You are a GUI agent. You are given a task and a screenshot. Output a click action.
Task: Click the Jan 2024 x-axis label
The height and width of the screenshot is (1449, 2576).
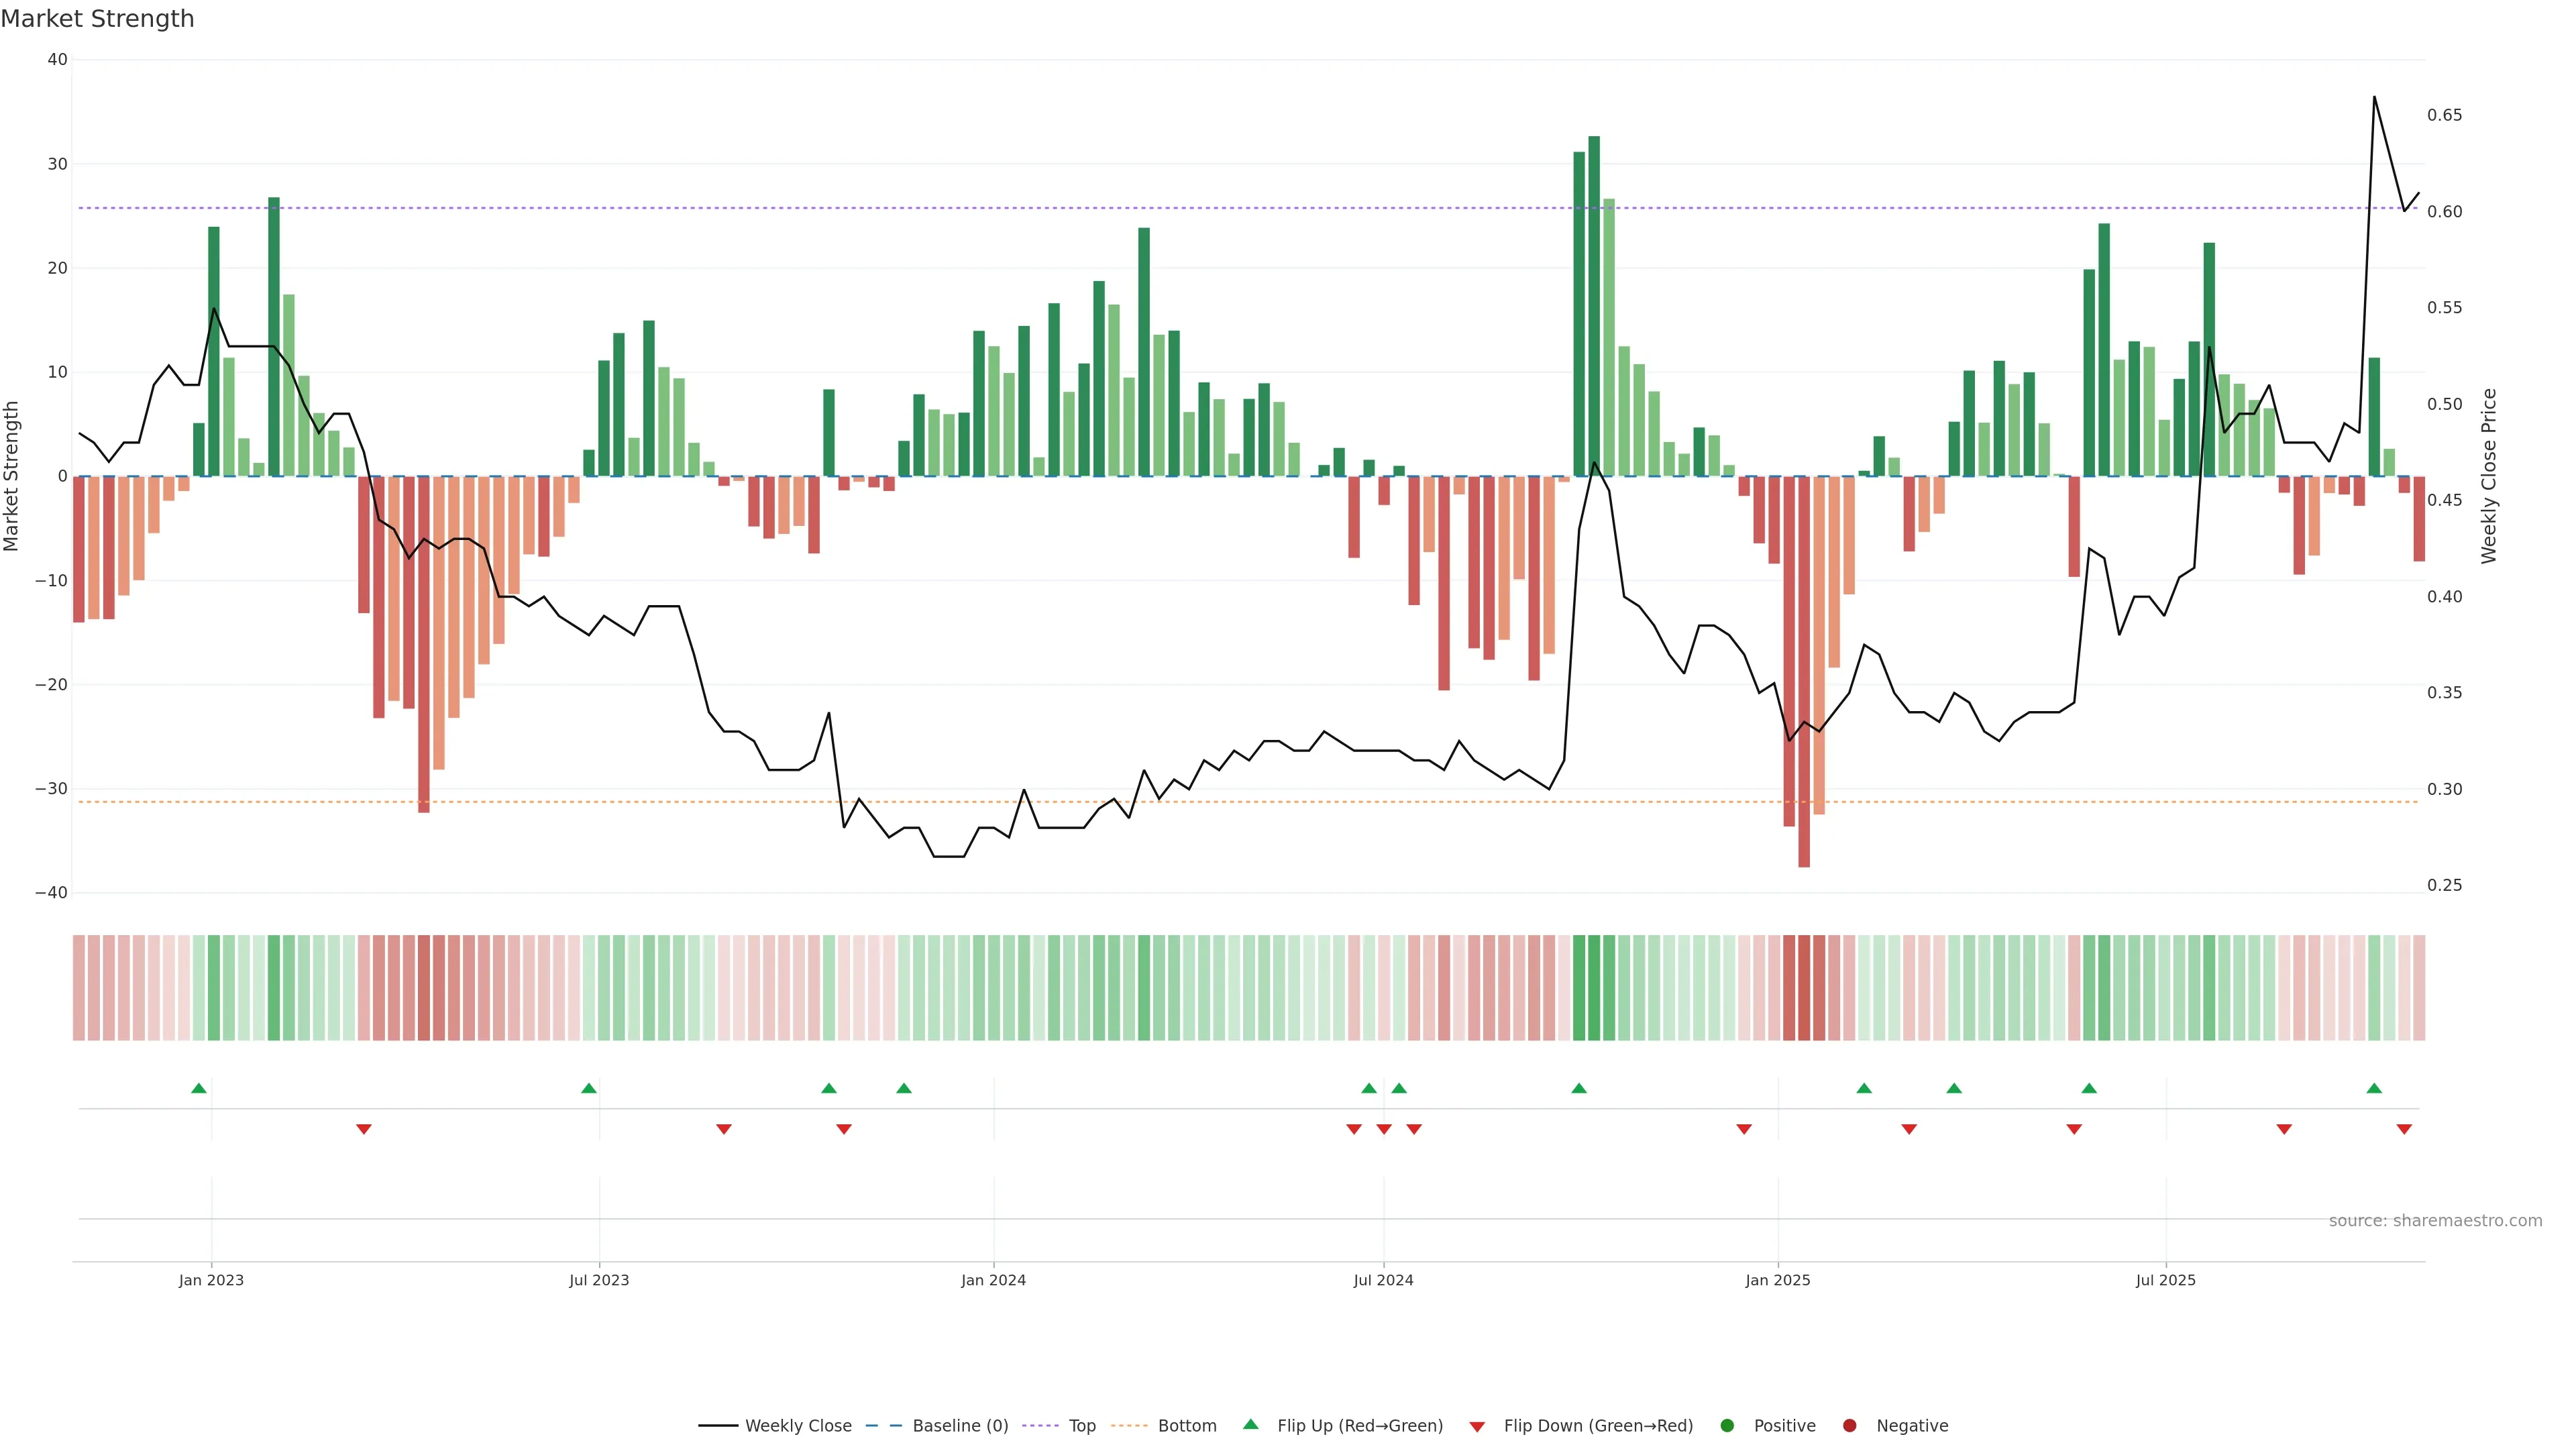point(993,1280)
